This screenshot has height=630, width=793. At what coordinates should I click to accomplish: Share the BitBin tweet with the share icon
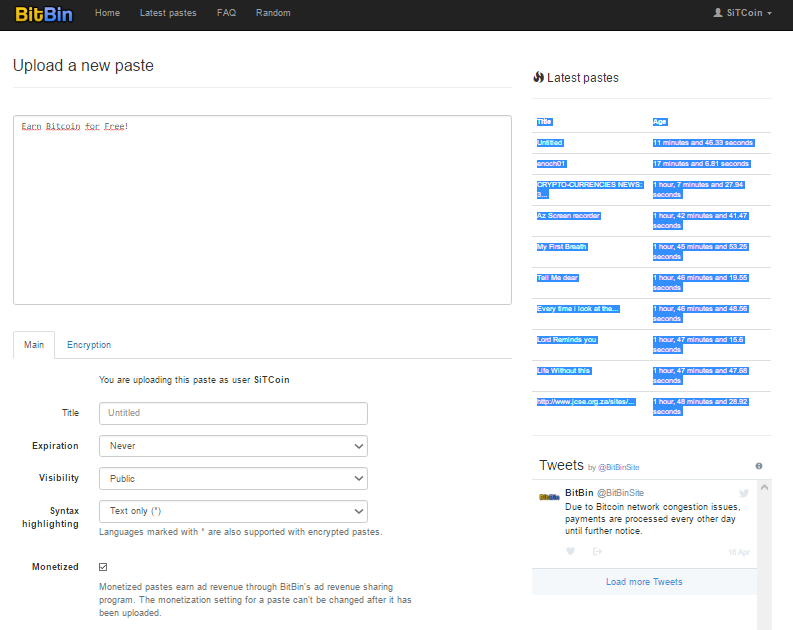pyautogui.click(x=597, y=551)
